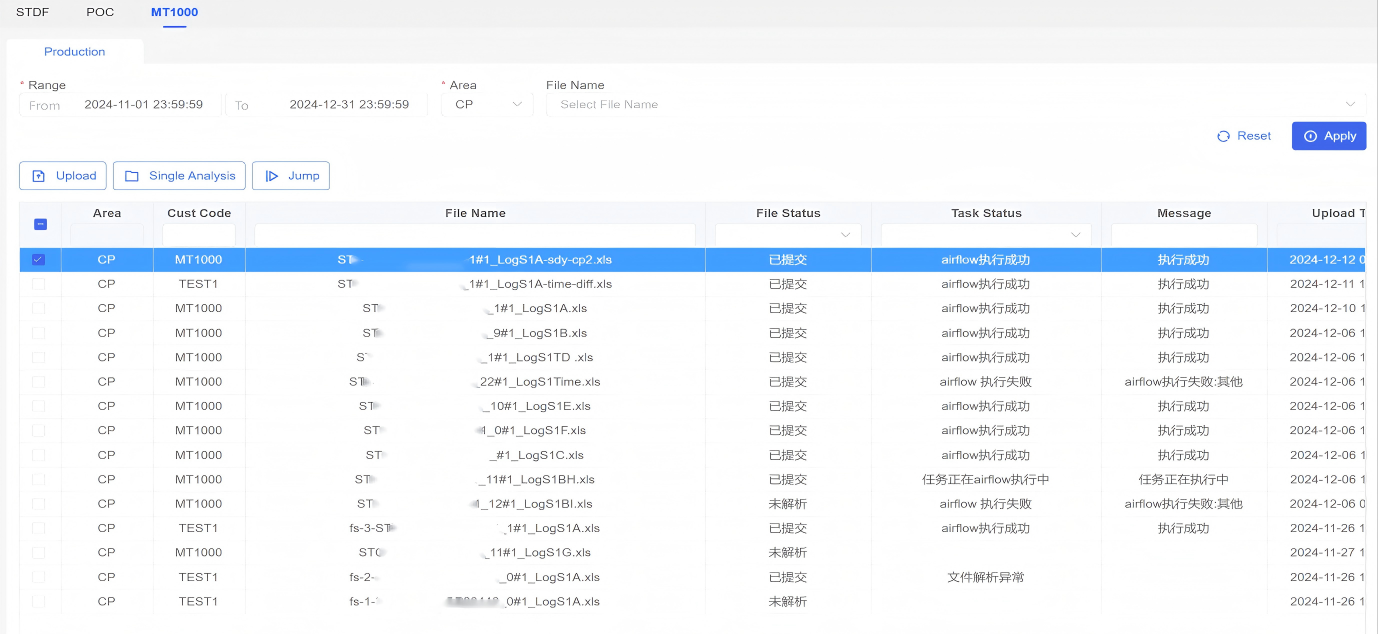Open the POC tab
The width and height of the screenshot is (1378, 634).
100,12
